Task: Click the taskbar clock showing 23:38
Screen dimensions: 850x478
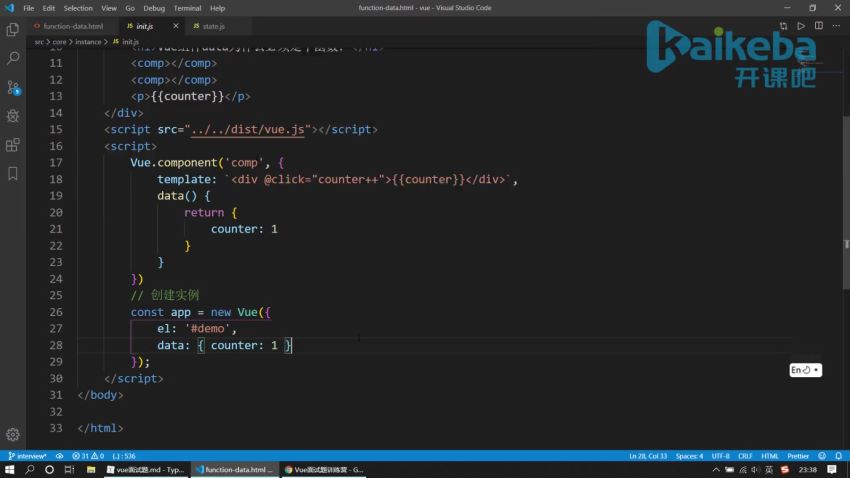Action: coord(808,470)
